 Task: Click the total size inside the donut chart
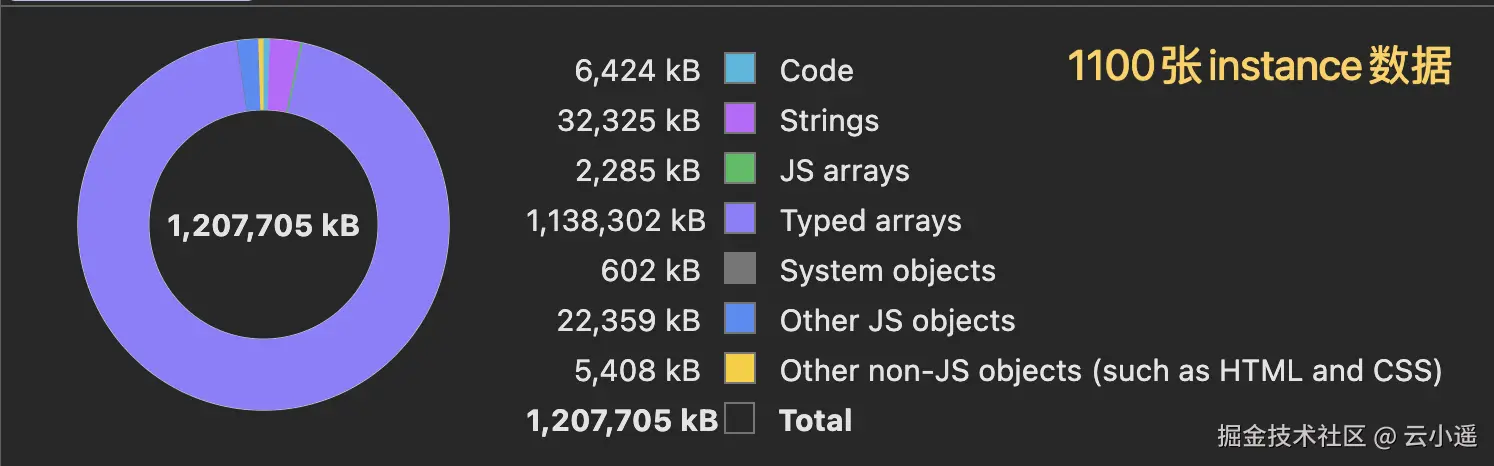click(263, 226)
